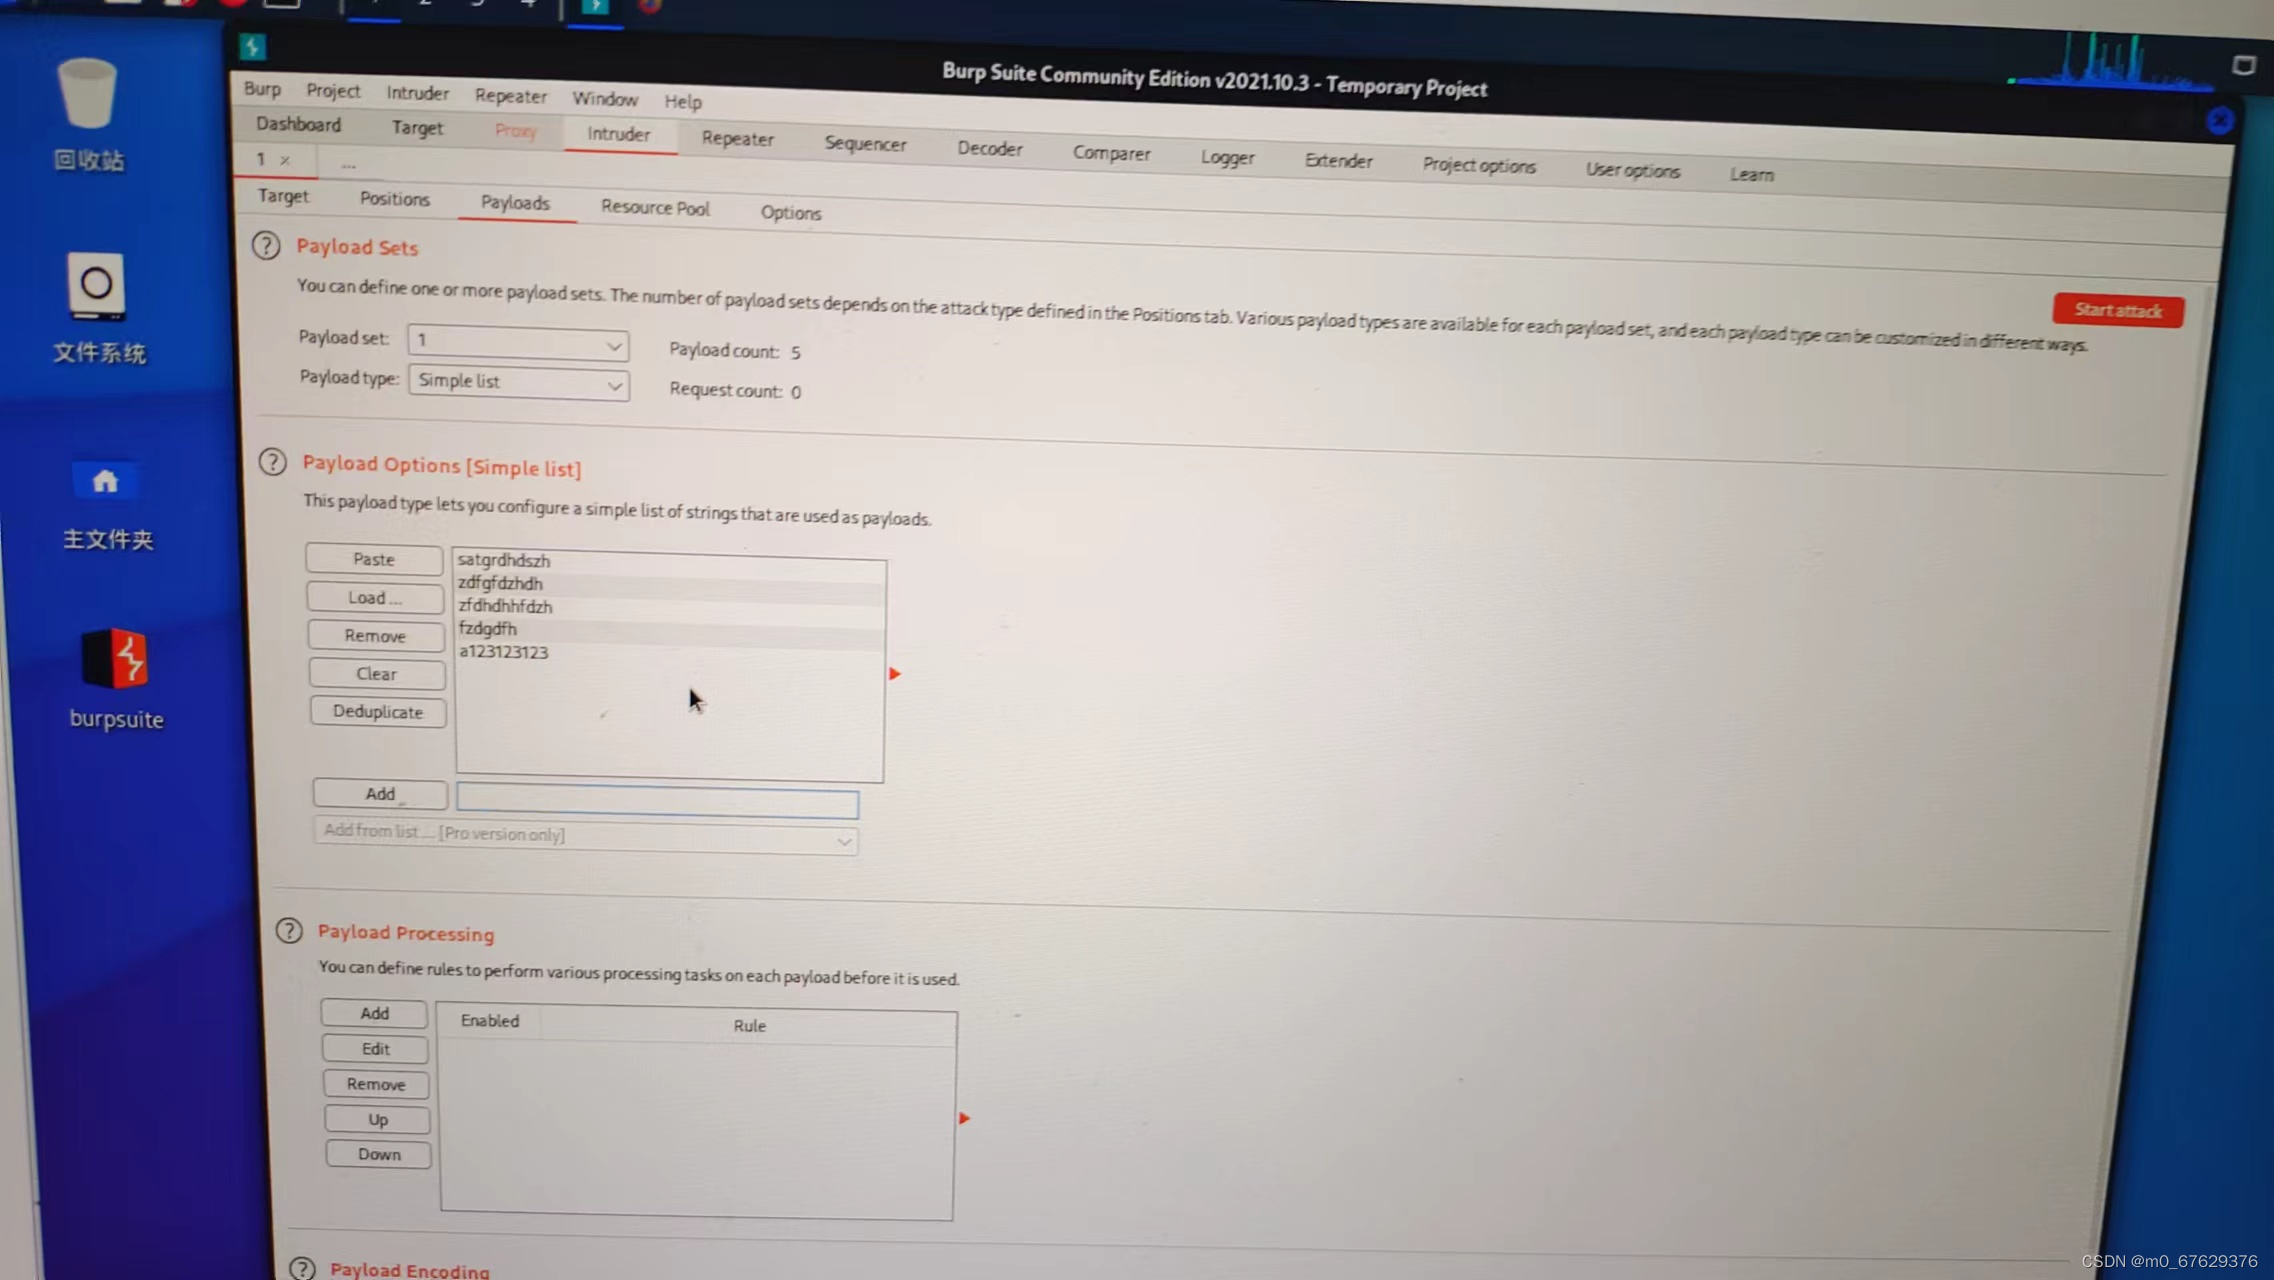
Task: Open the recycle bin desktop icon
Action: (x=87, y=95)
